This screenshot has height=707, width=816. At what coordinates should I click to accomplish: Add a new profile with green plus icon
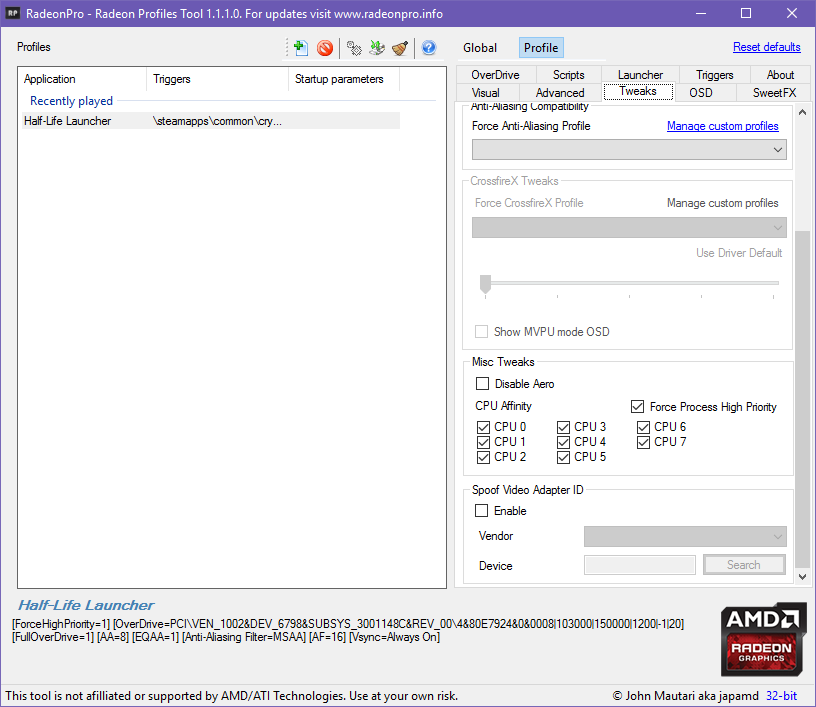(x=300, y=48)
